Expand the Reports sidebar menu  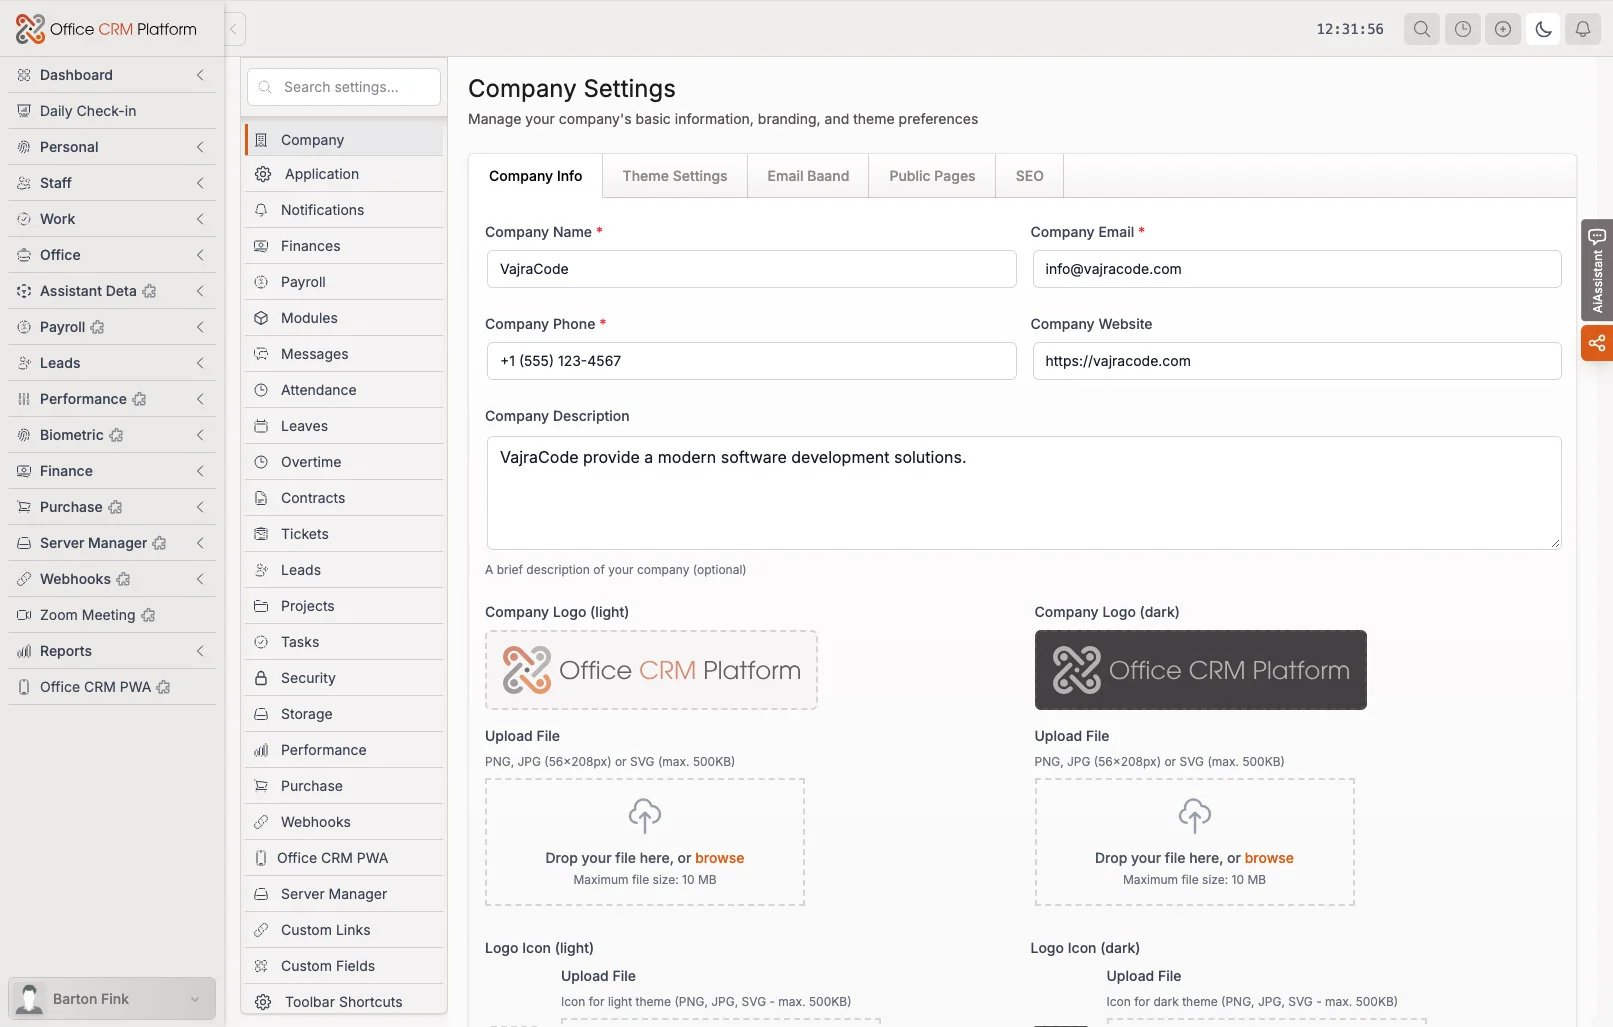(x=112, y=651)
